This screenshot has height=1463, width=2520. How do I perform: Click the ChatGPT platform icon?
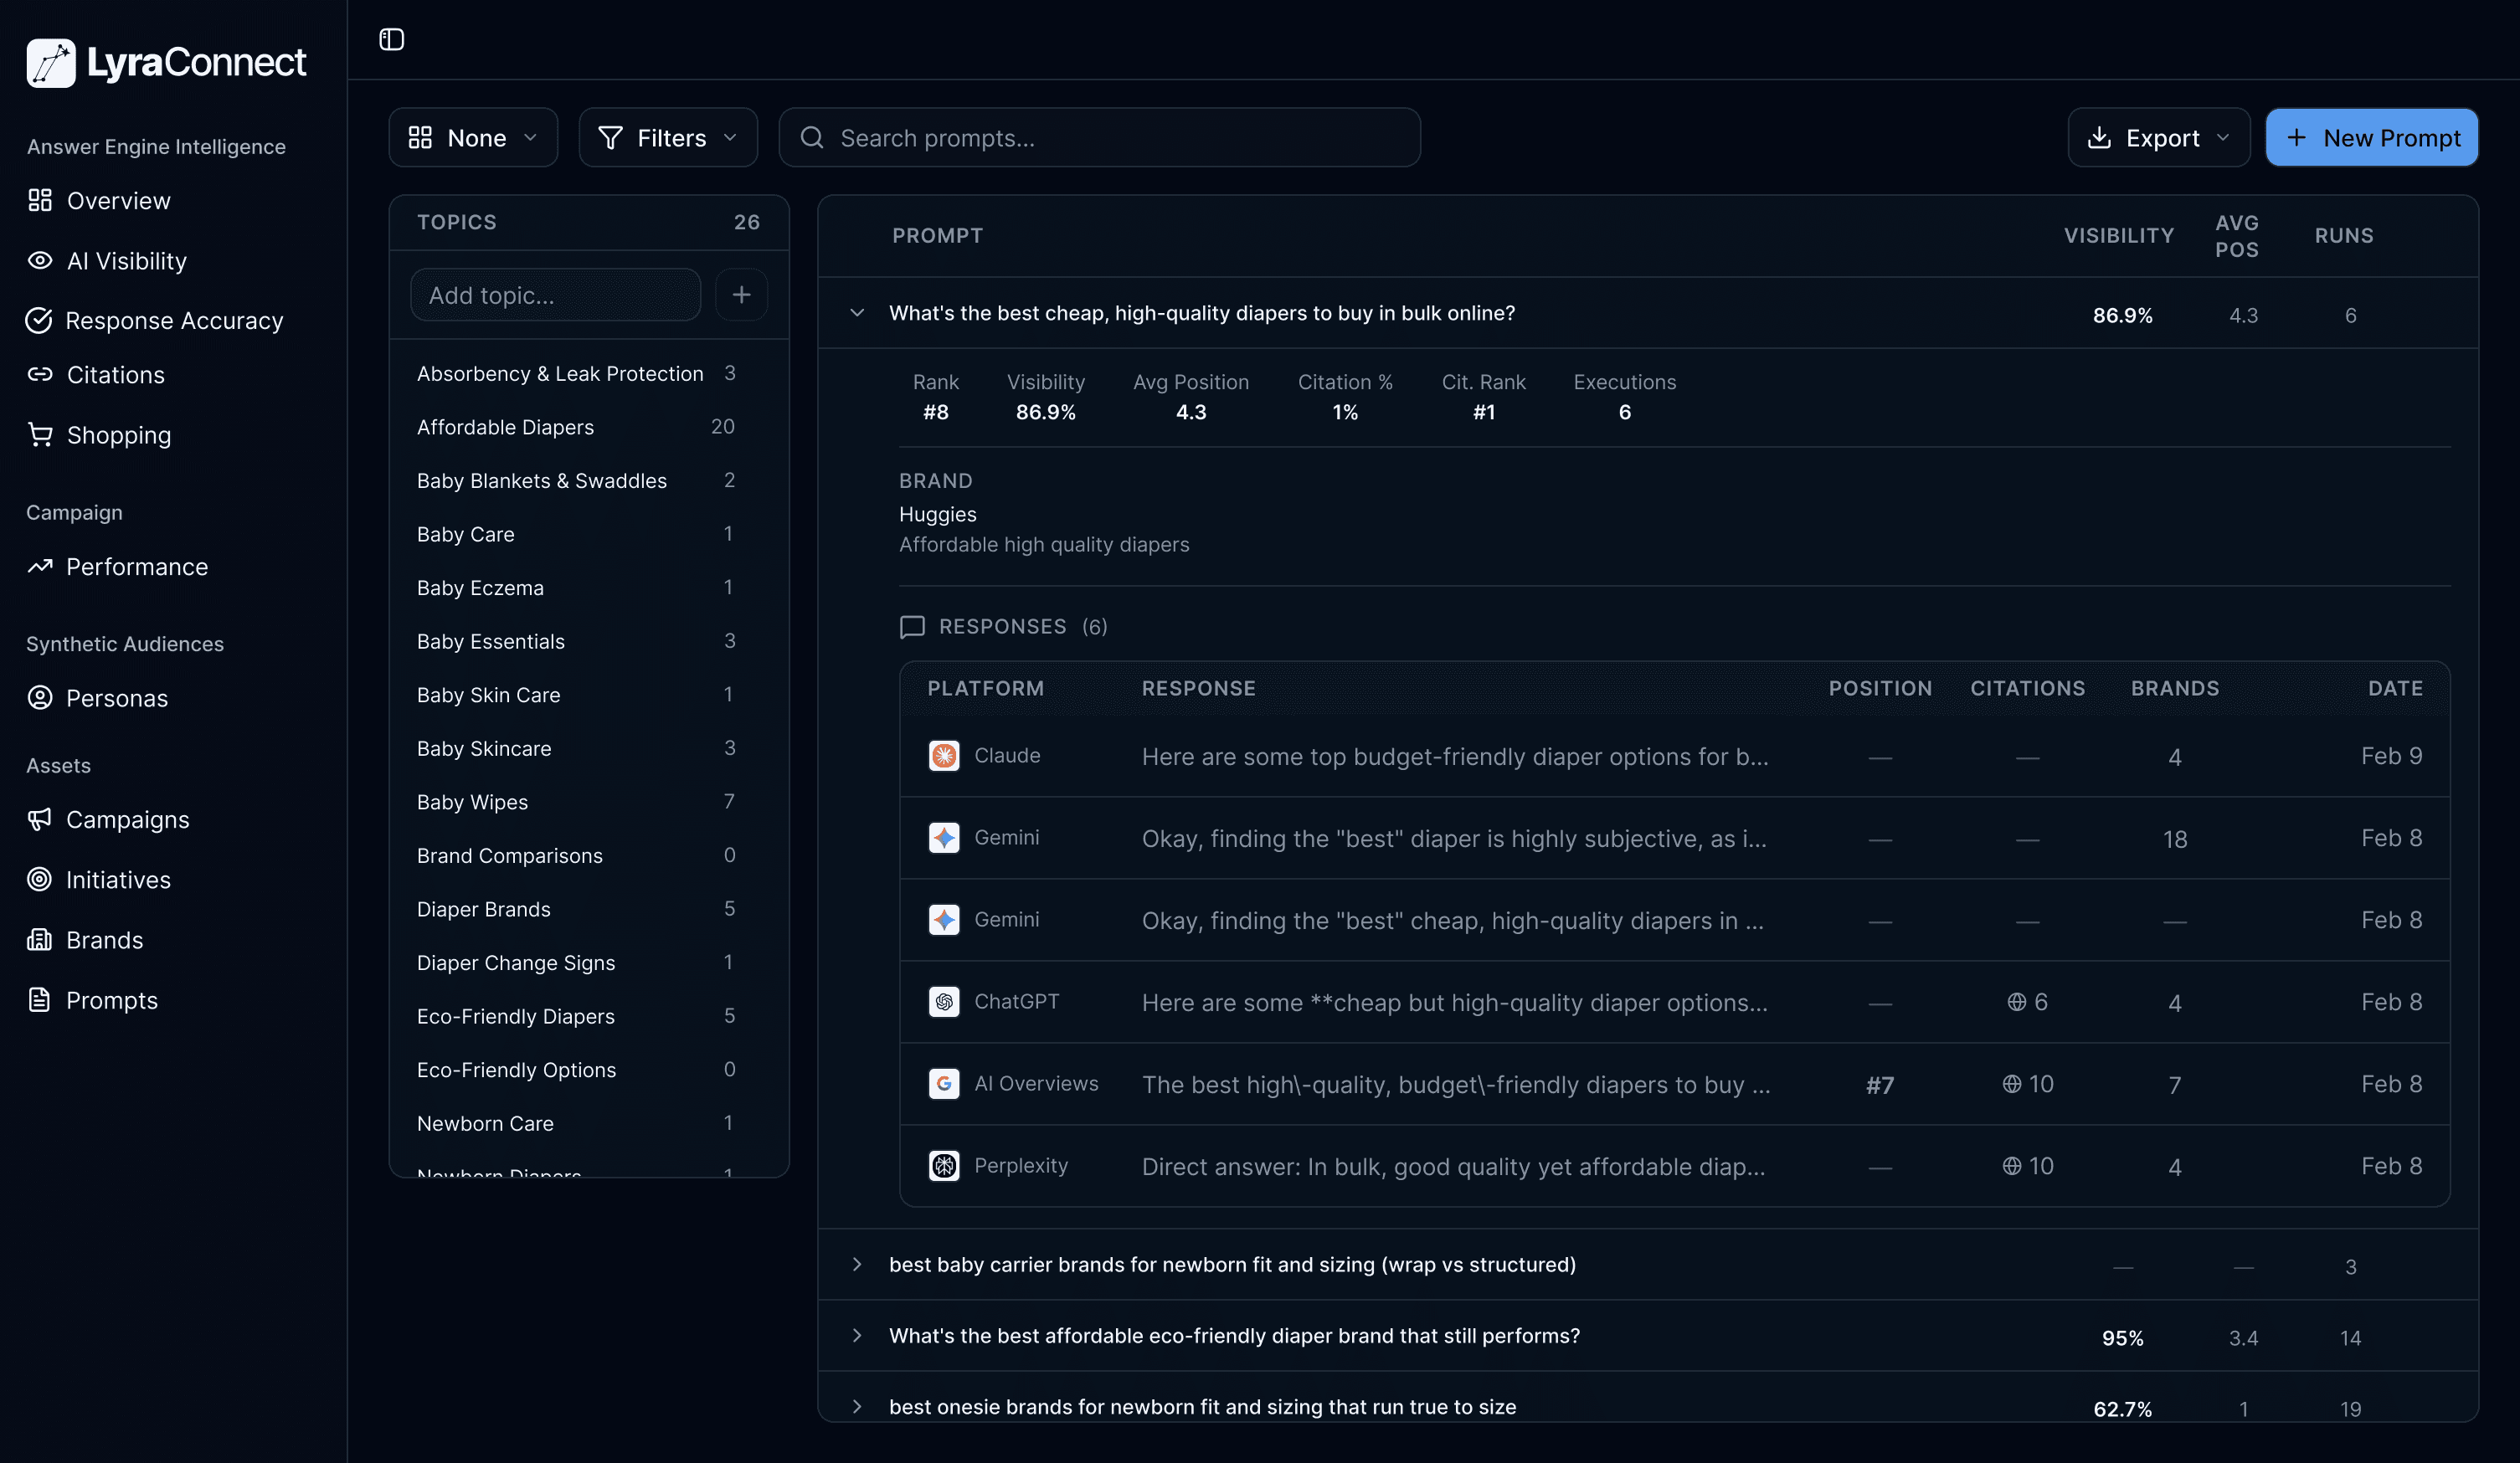(943, 1001)
